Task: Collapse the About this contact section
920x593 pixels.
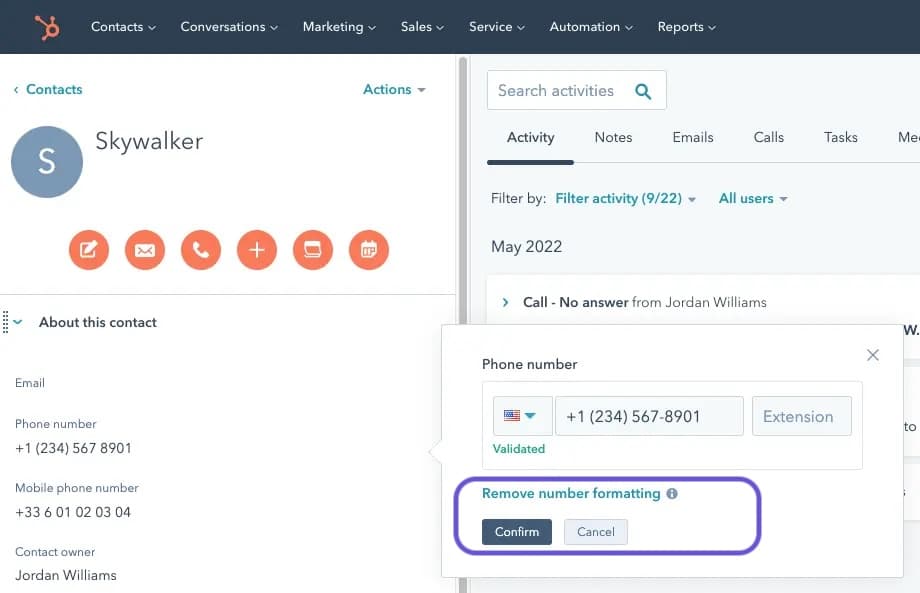Action: [x=19, y=323]
